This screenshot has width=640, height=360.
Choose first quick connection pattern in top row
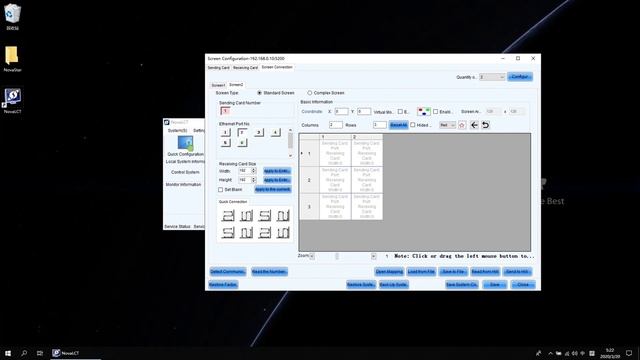[x=228, y=216]
